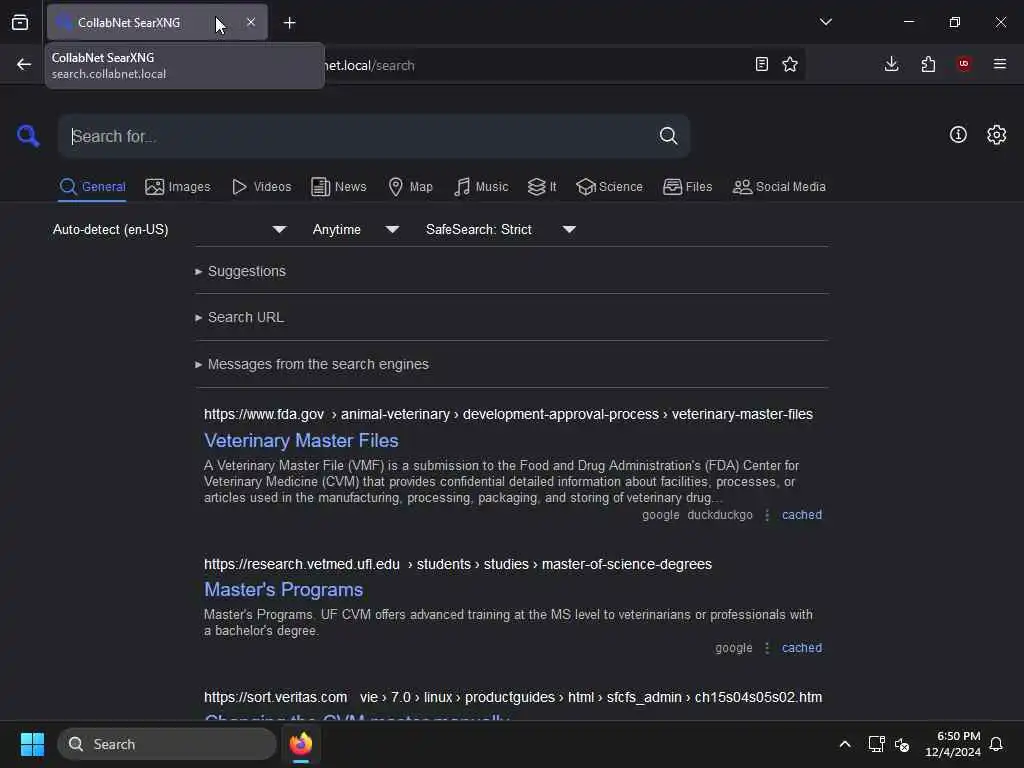The height and width of the screenshot is (768, 1024).
Task: Click 'google' label under Veterinary Master Files
Action: coord(661,515)
